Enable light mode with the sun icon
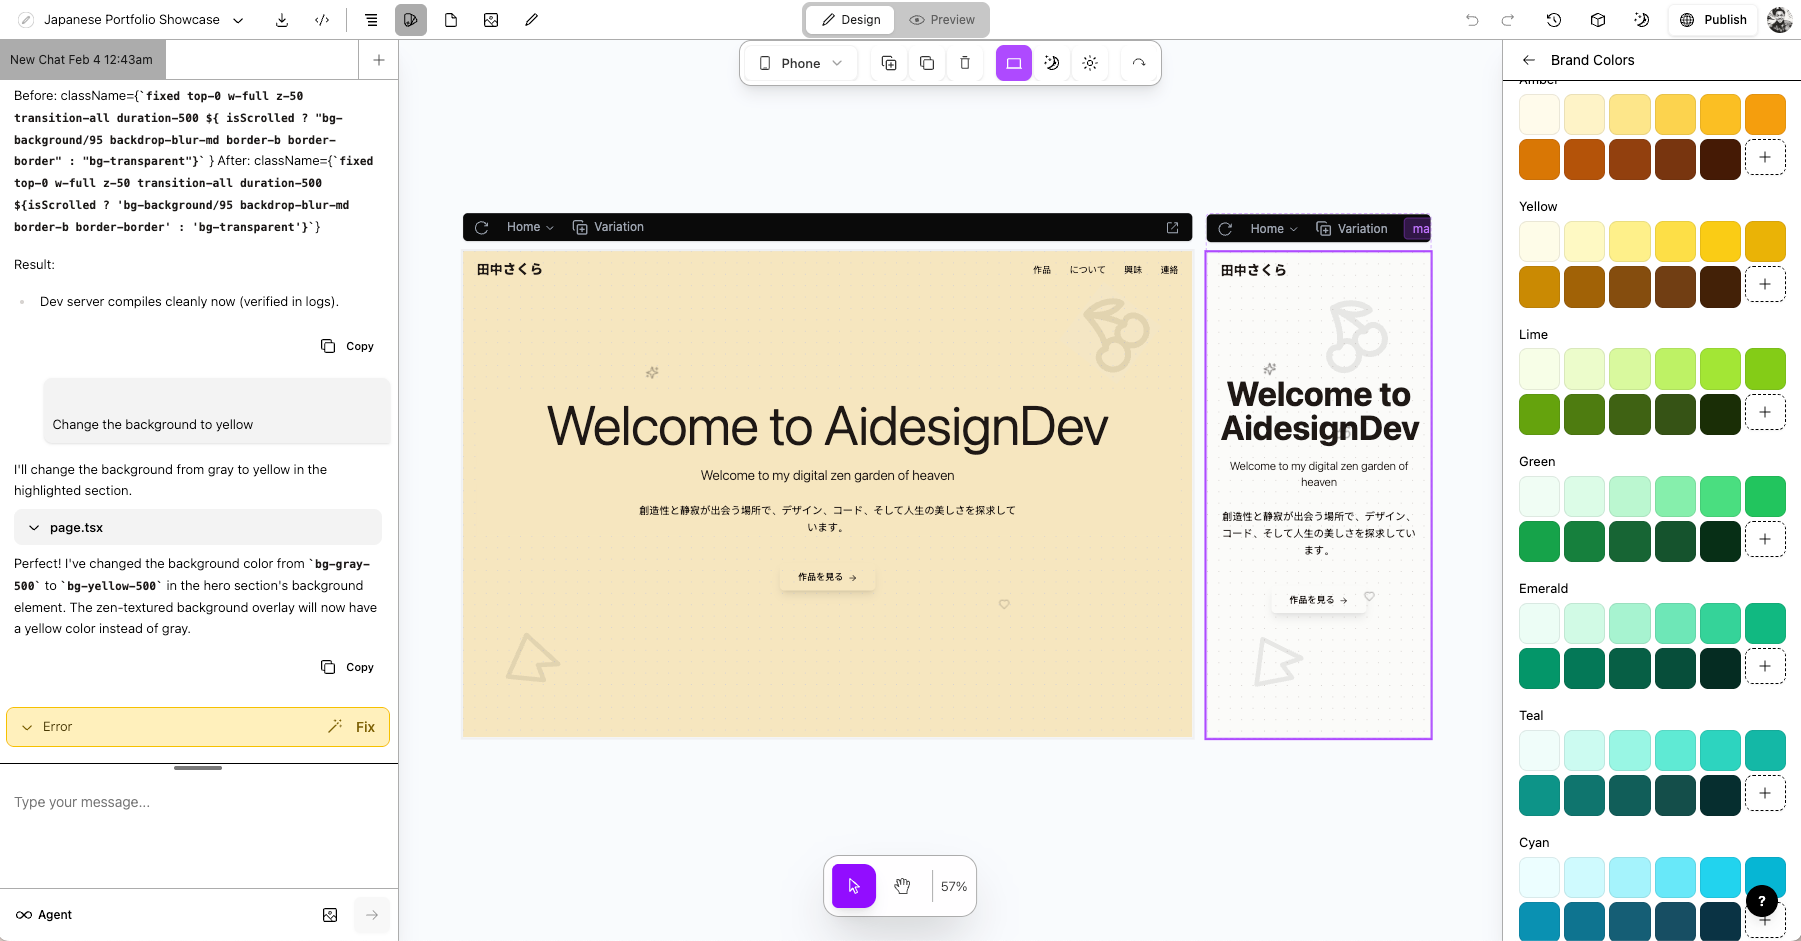The width and height of the screenshot is (1801, 941). tap(1090, 62)
